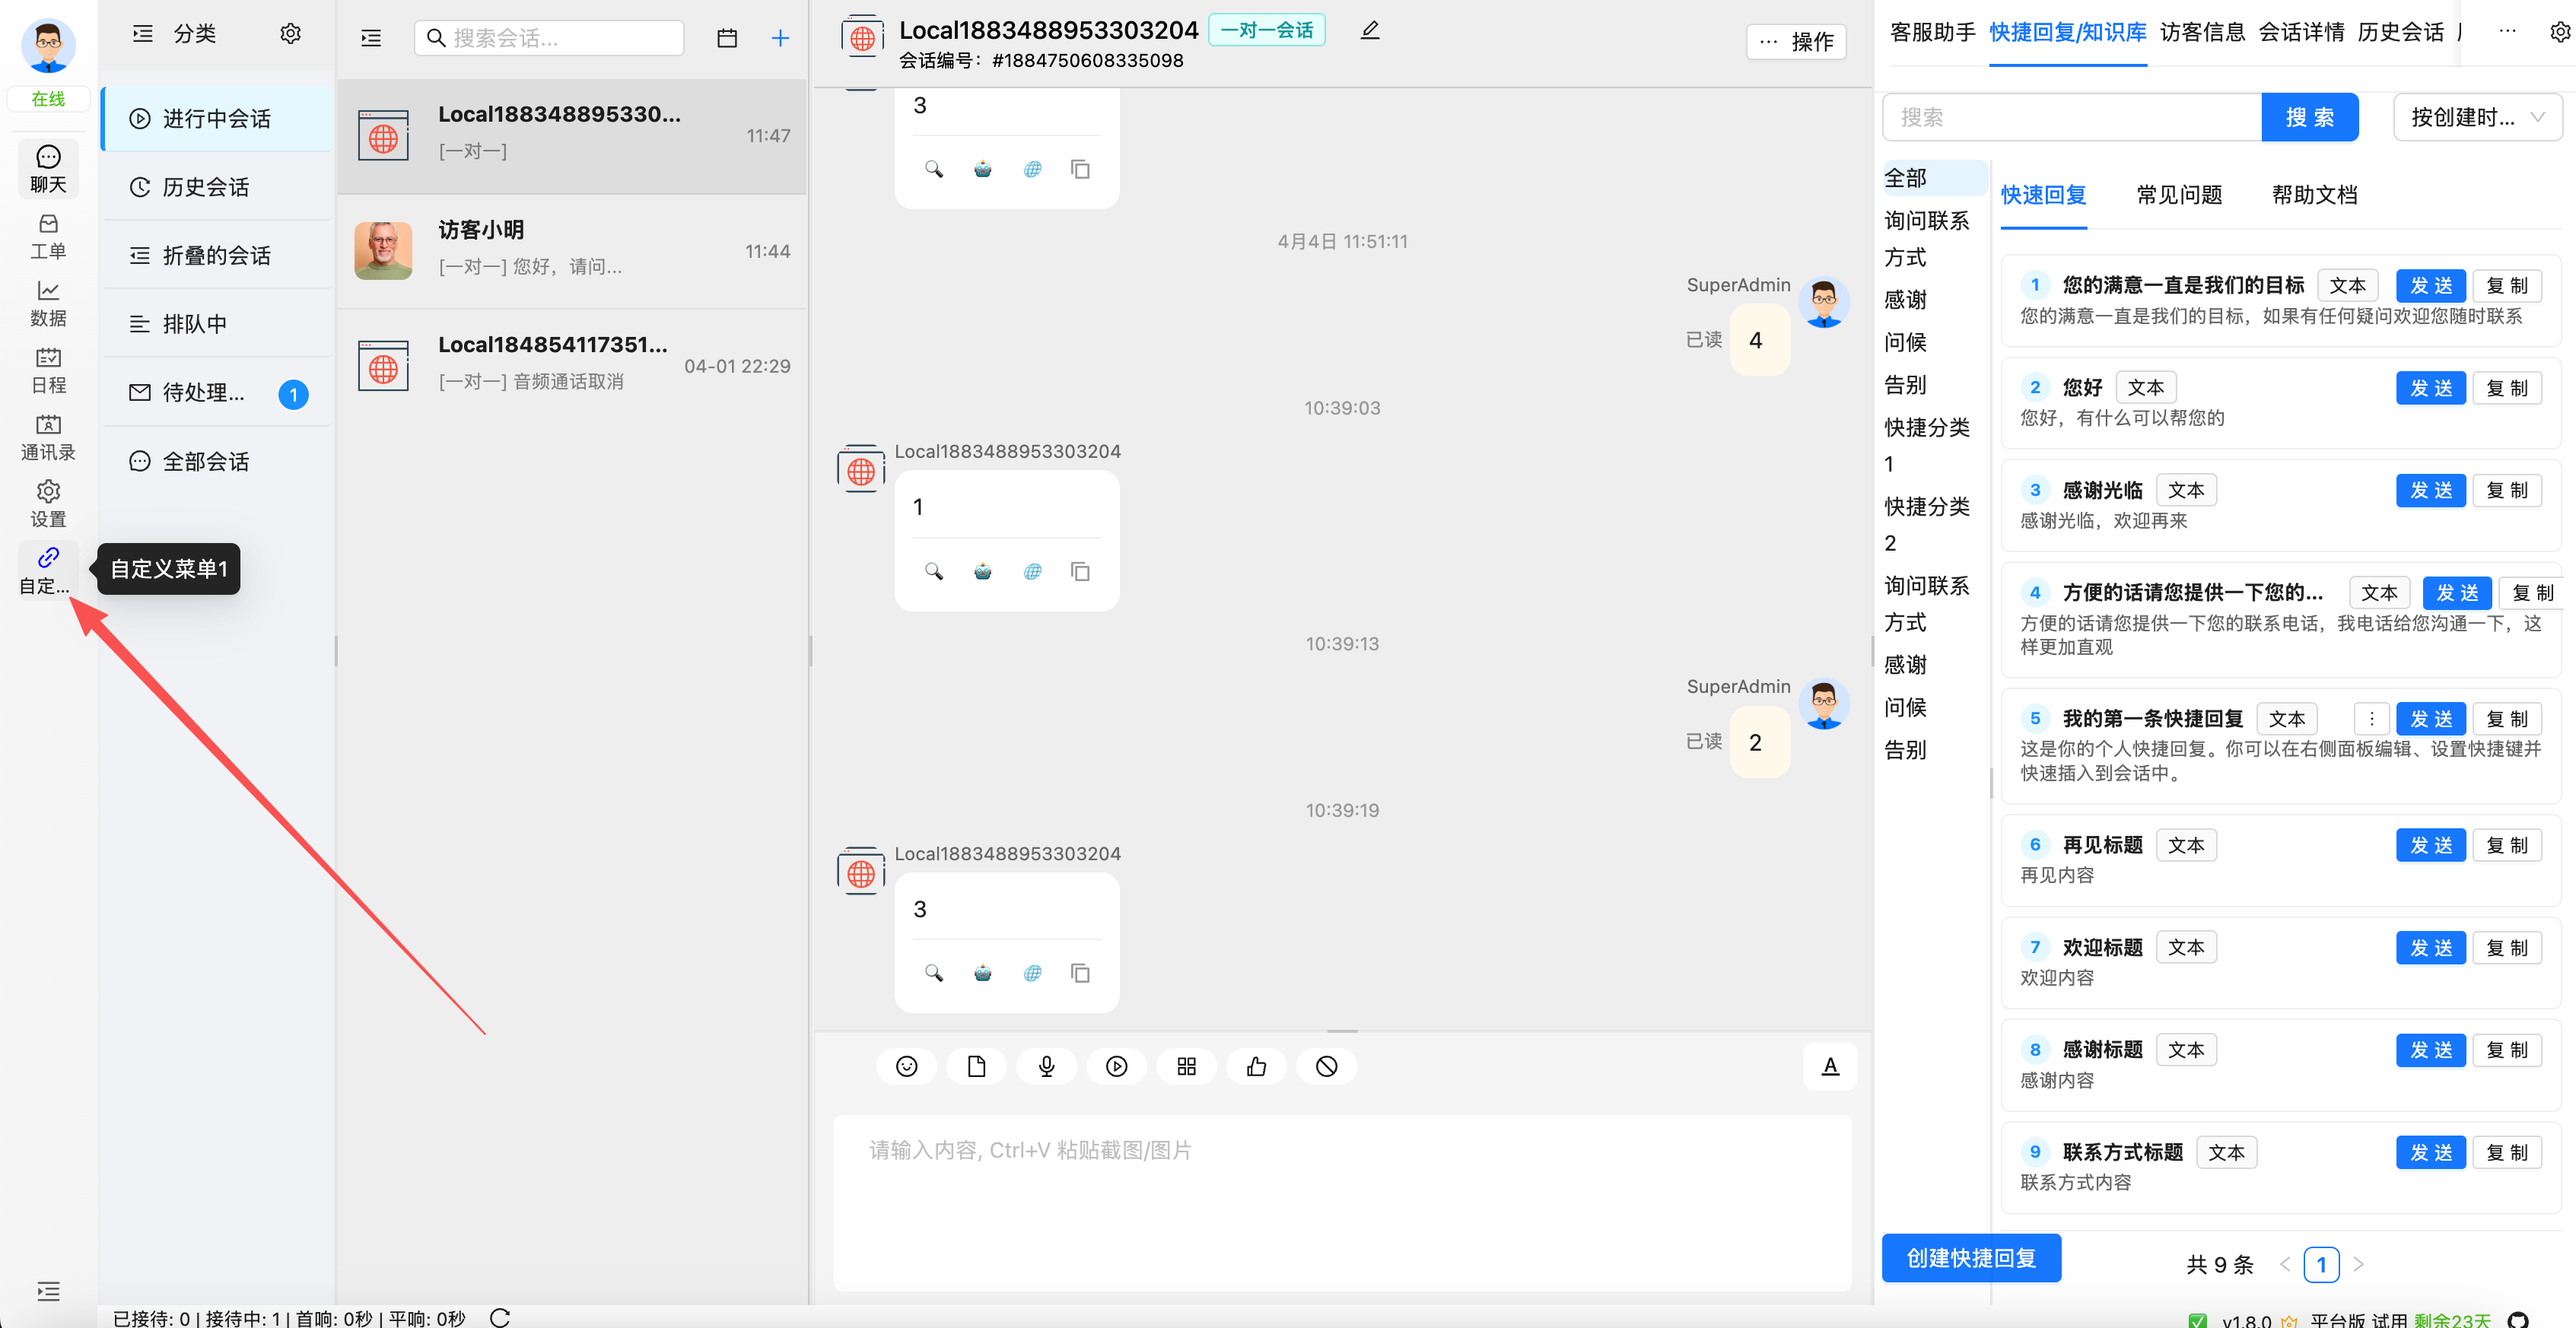Click the thumbs-up rating invite icon
The height and width of the screenshot is (1328, 2576).
1256,1066
